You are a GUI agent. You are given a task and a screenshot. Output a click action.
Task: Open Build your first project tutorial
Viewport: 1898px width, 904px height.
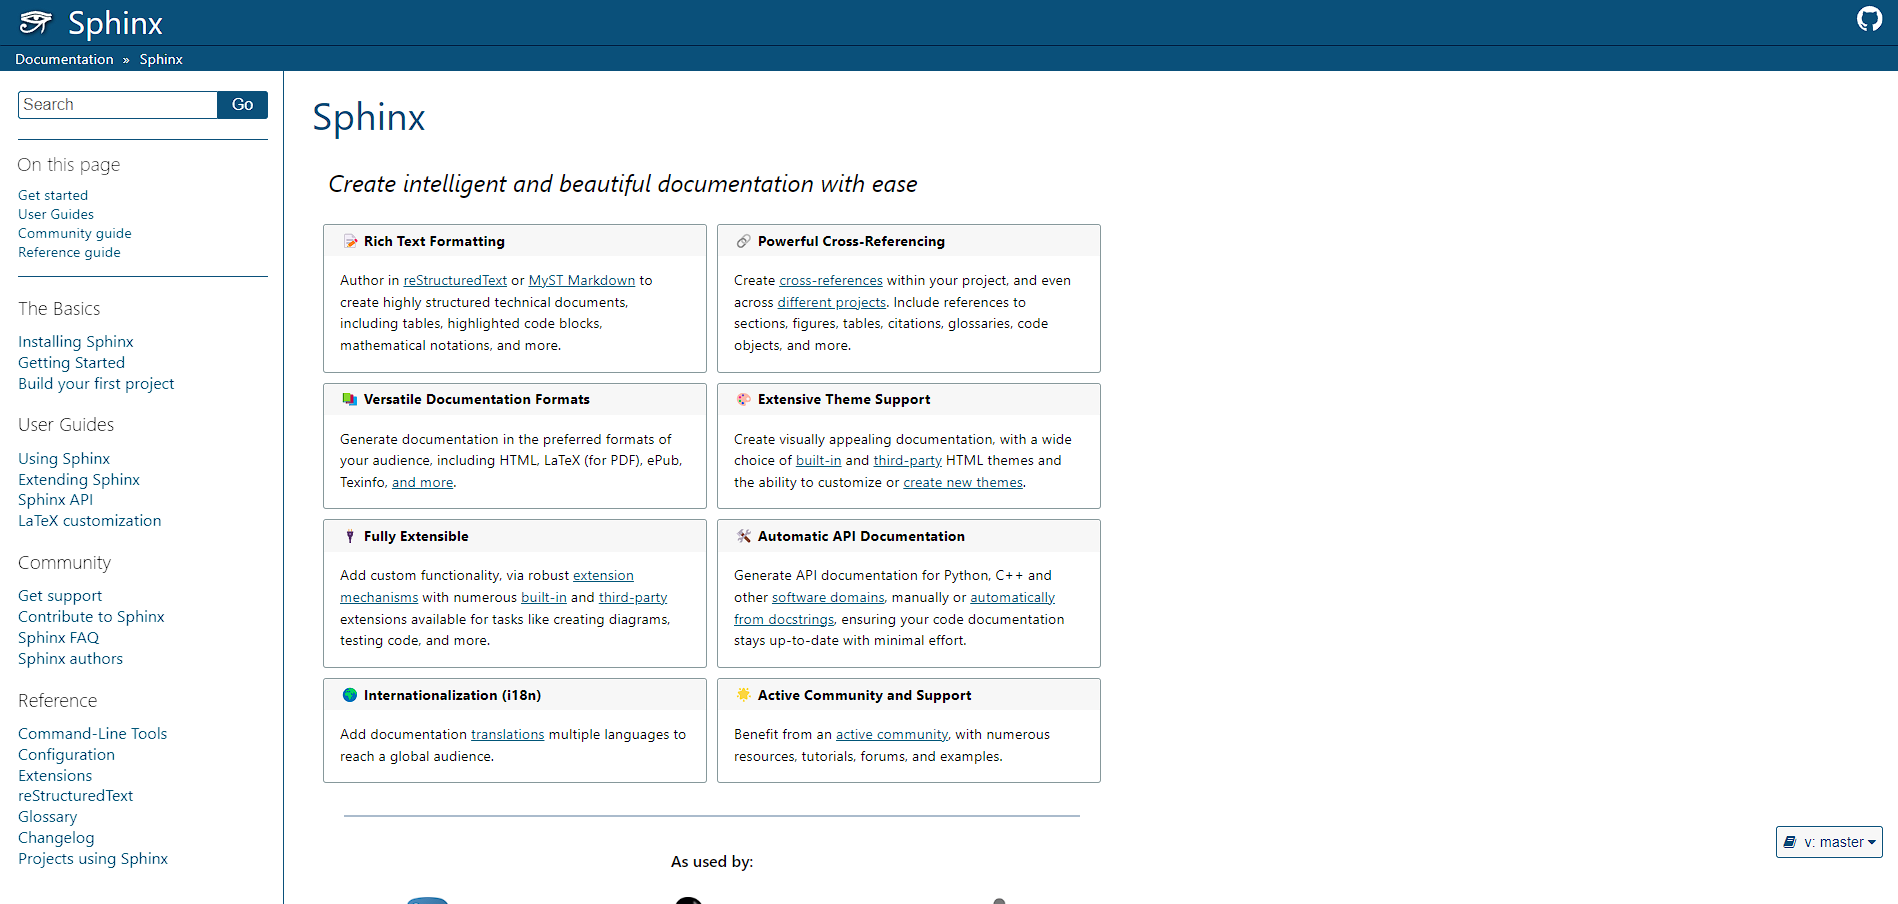(x=96, y=384)
